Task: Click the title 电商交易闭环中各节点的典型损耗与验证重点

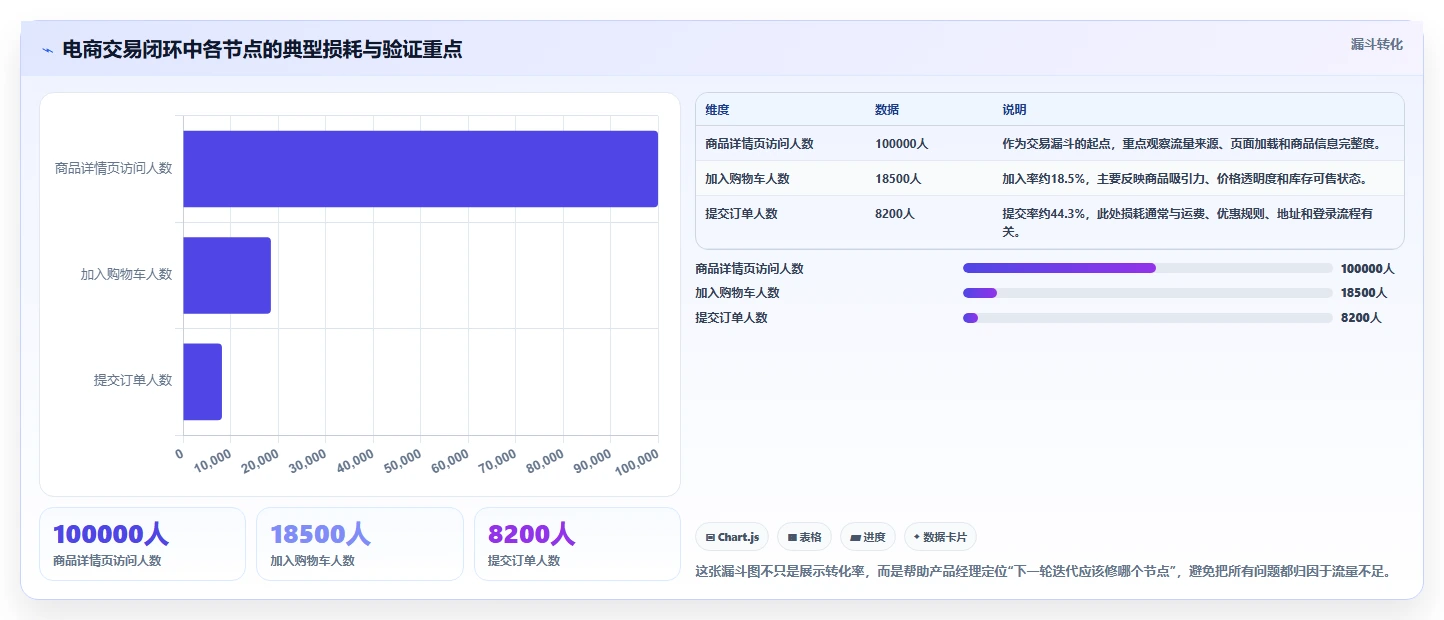Action: coord(262,50)
